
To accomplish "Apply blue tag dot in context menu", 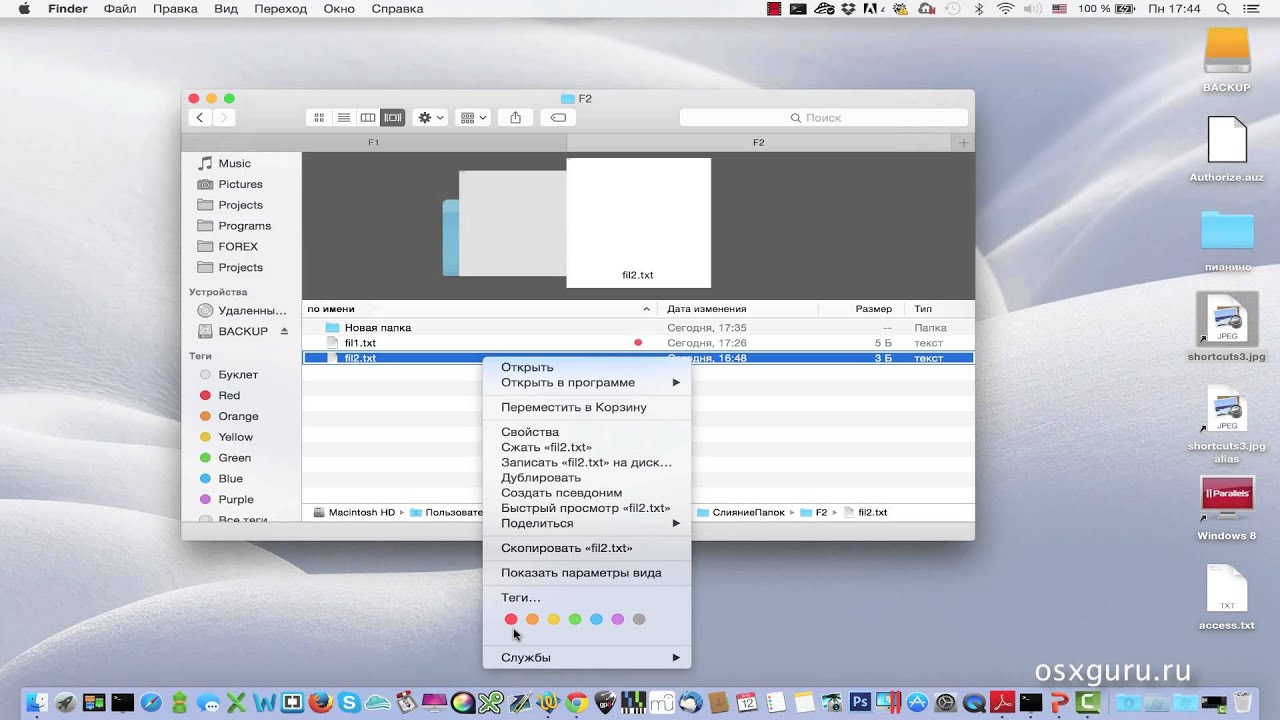I will 596,620.
